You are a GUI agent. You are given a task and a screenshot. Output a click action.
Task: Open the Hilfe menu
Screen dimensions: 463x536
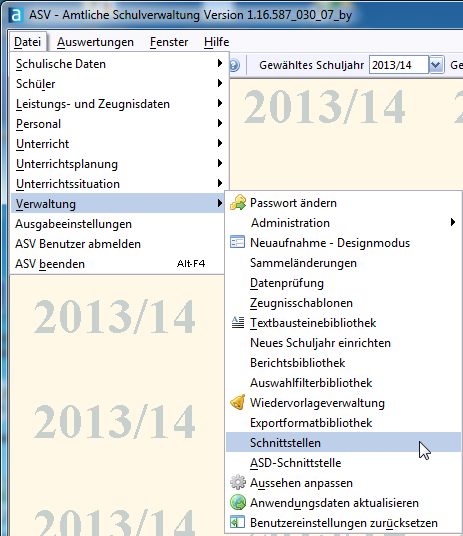(216, 42)
